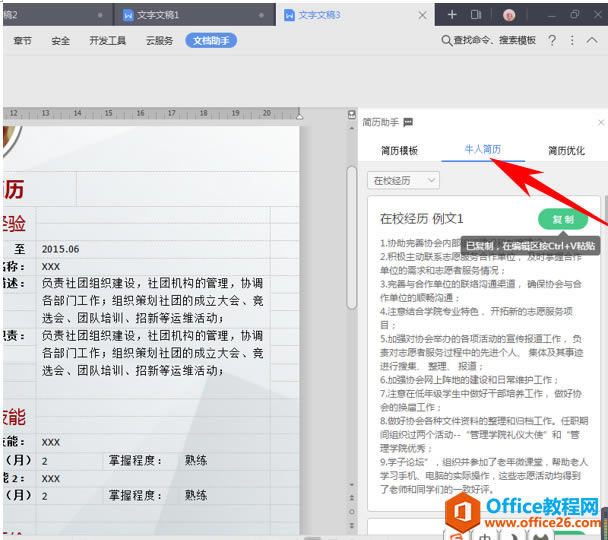The width and height of the screenshot is (608, 540).
Task: Go to previous page with the double-up arrow
Action: (x=352, y=497)
